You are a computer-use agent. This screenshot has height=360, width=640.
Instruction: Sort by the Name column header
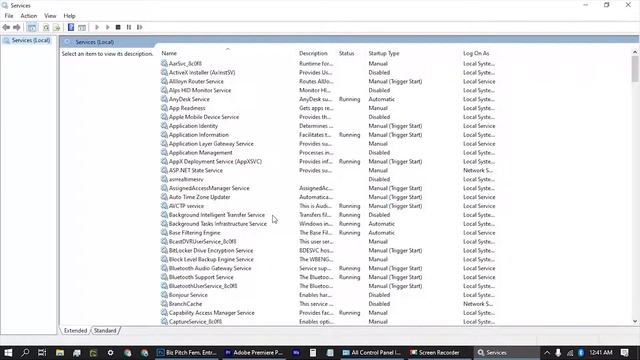tap(169, 53)
